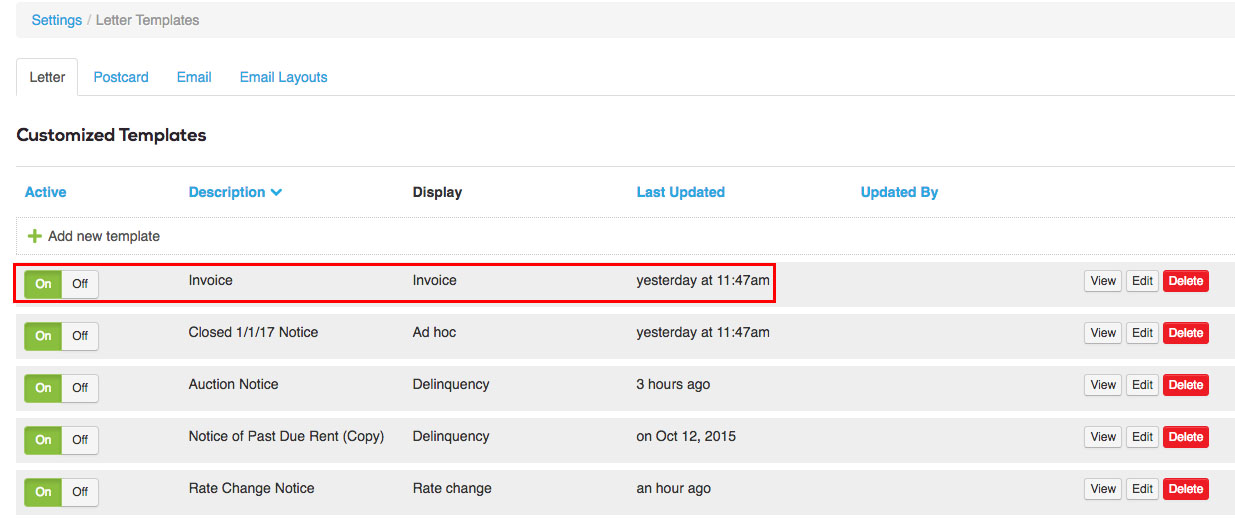Switch off the Closed 1/1/17 Notice template
The image size is (1235, 519).
[x=80, y=336]
